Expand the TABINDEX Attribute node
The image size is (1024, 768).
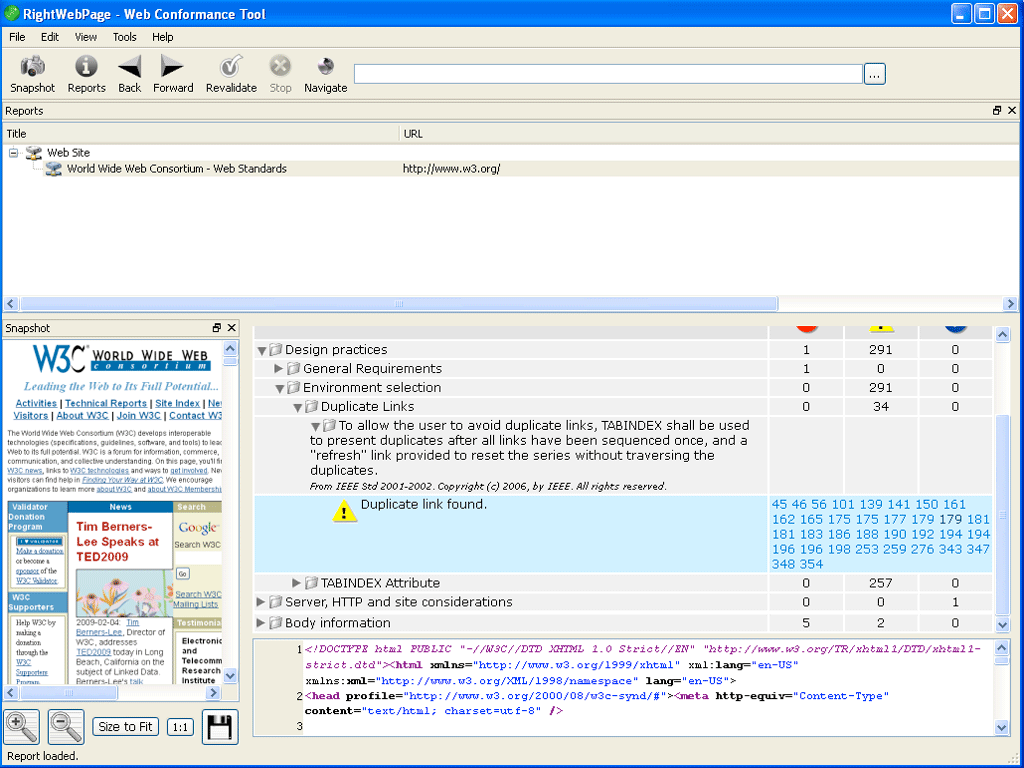pos(297,583)
